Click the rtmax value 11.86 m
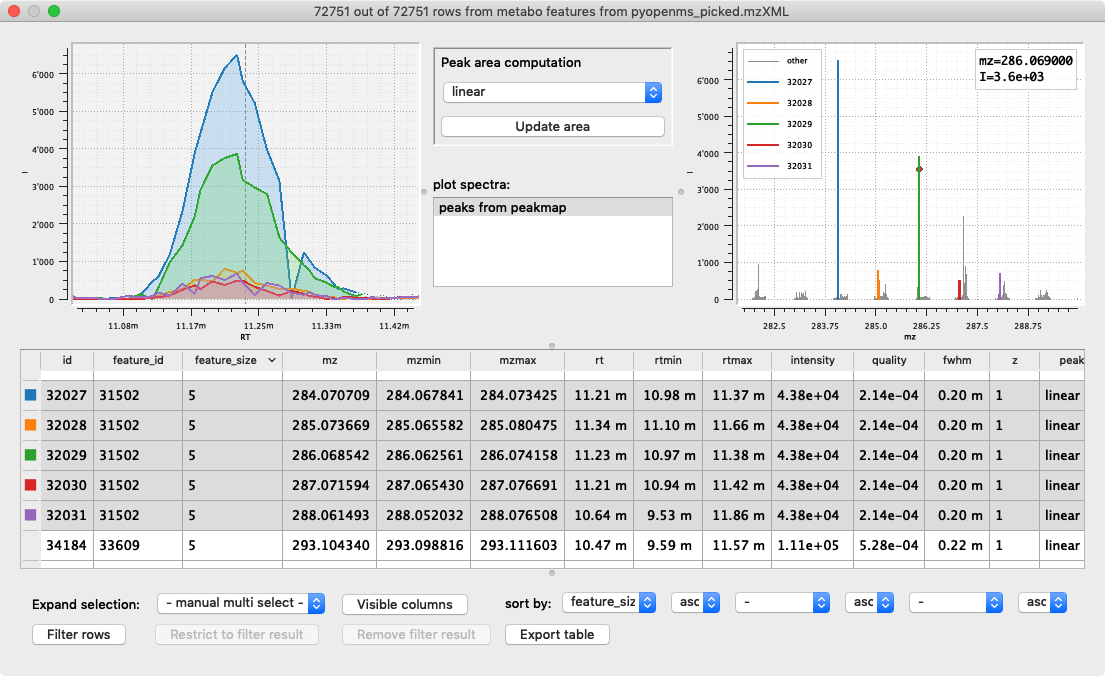1105x676 pixels. tap(738, 515)
